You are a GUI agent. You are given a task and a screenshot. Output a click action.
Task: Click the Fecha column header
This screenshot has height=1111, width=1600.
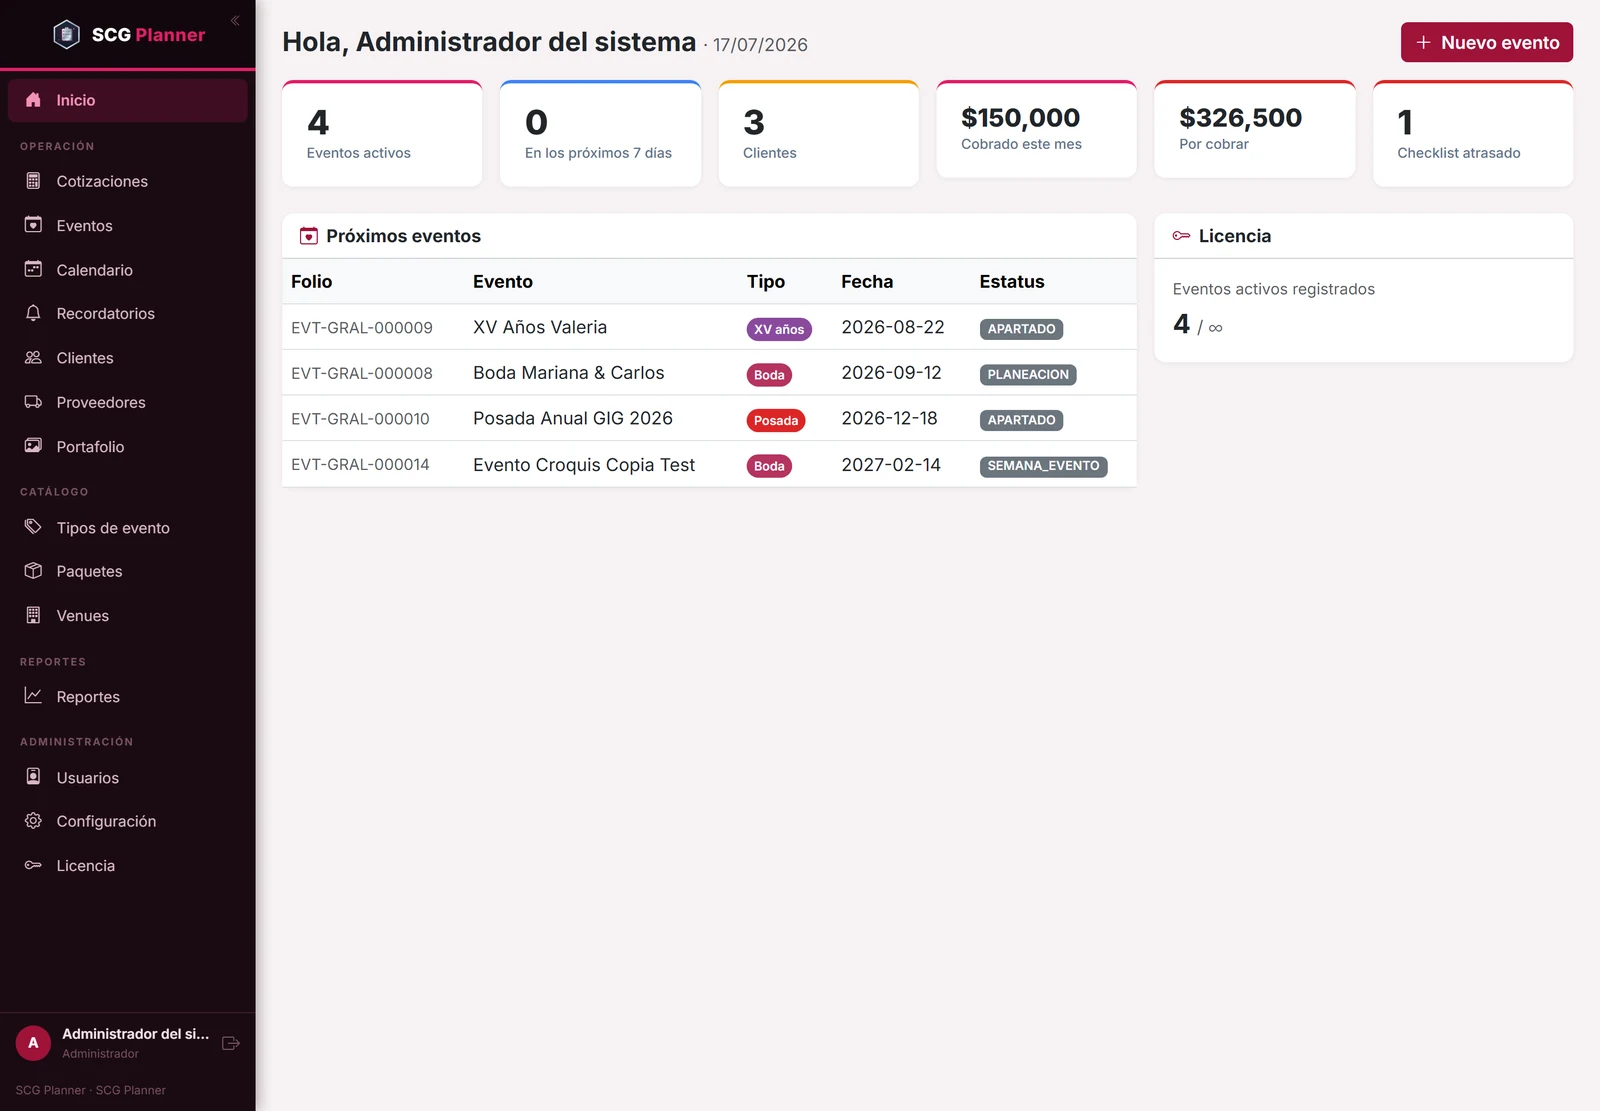point(867,281)
